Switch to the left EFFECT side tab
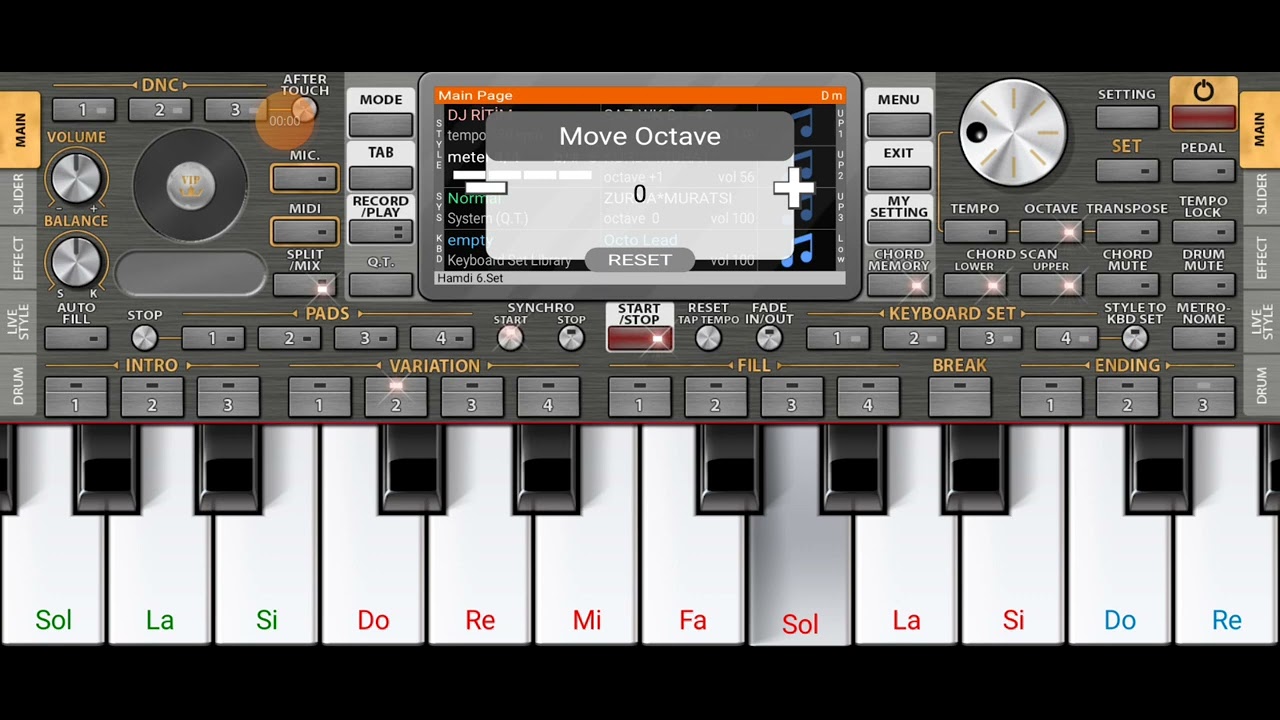This screenshot has width=1280, height=720. click(x=19, y=257)
